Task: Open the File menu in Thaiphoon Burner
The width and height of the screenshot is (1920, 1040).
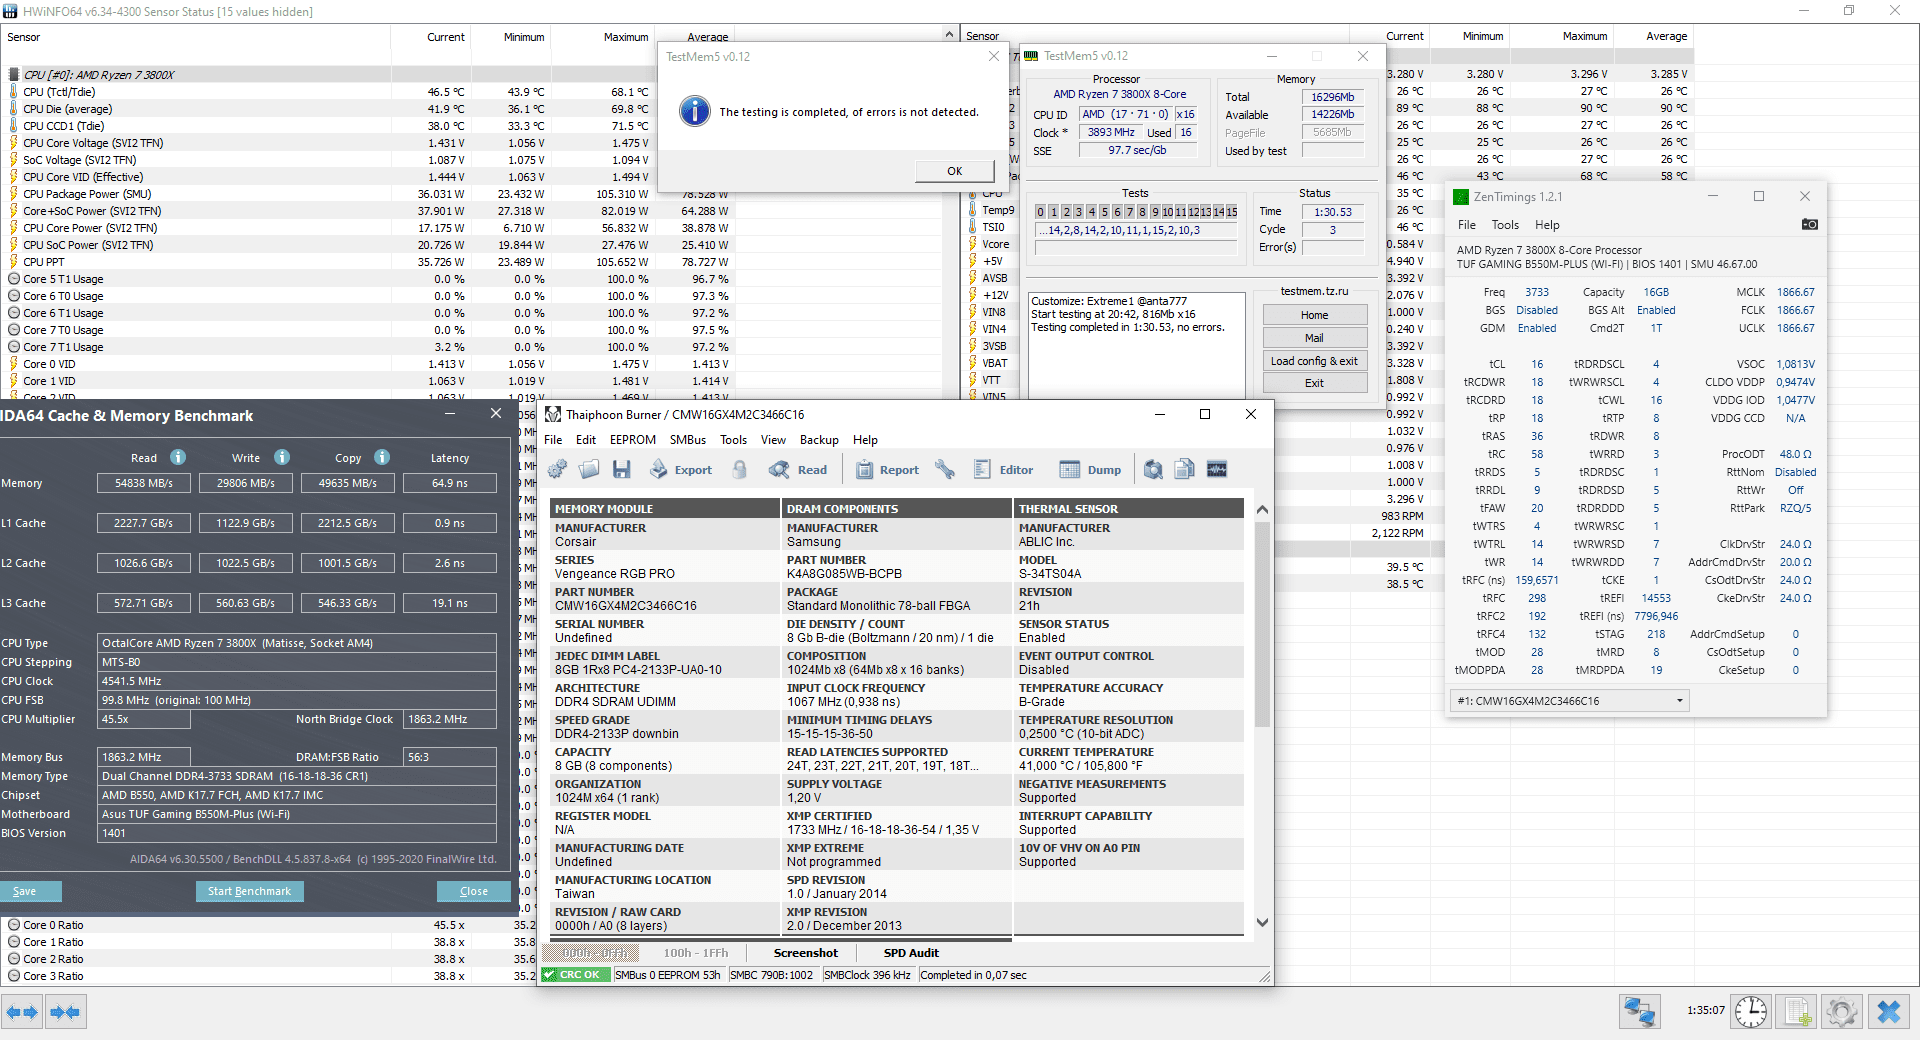Action: [553, 440]
